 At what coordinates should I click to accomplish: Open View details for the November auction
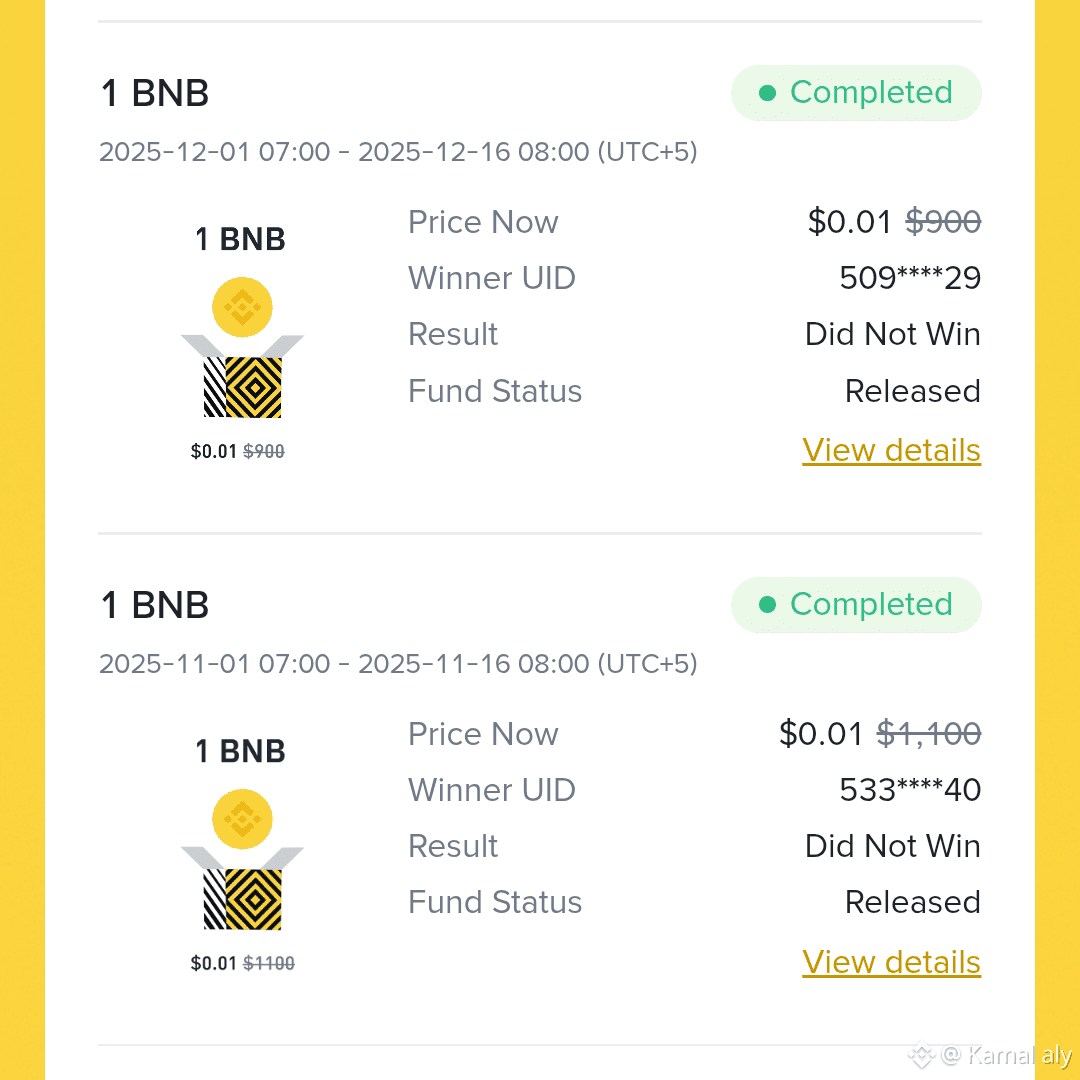pos(892,961)
